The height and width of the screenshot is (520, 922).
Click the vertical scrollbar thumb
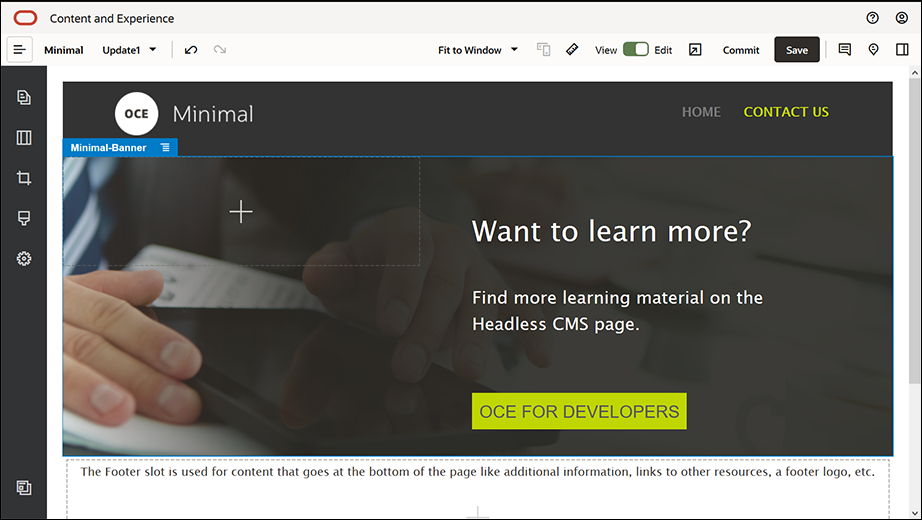point(914,231)
